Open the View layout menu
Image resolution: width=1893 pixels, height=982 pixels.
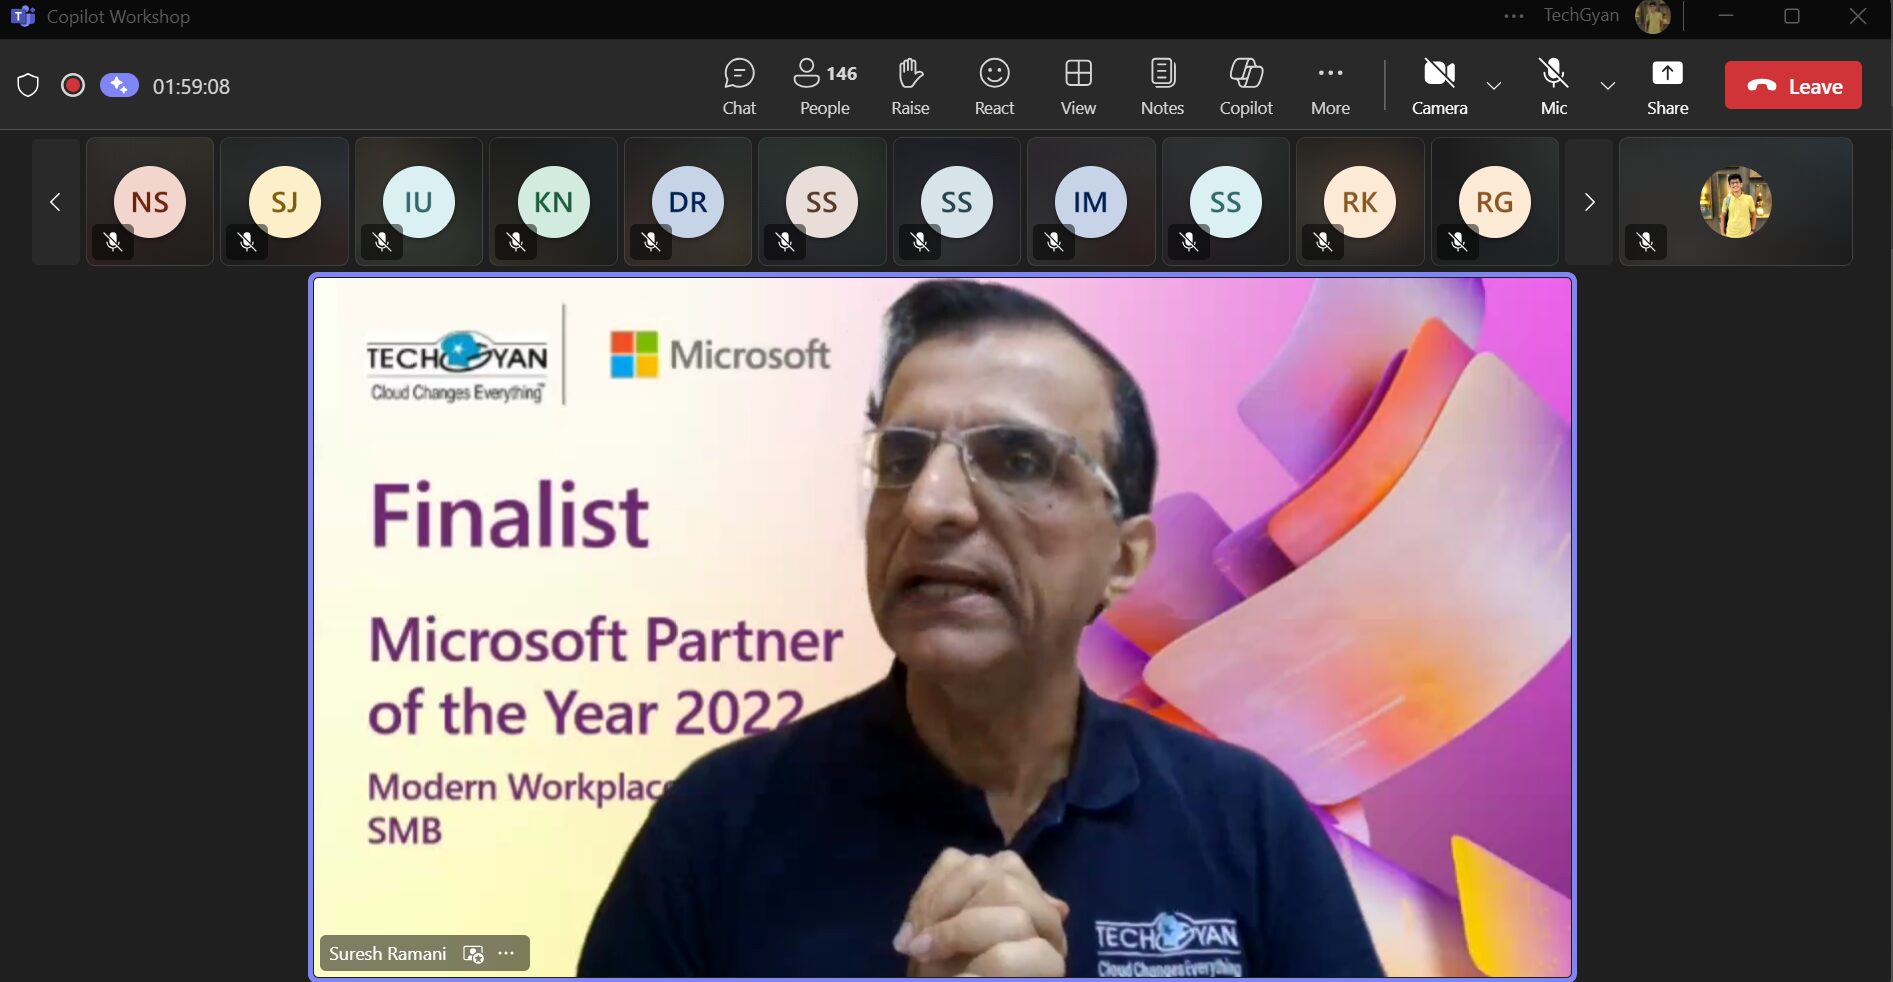pos(1078,86)
